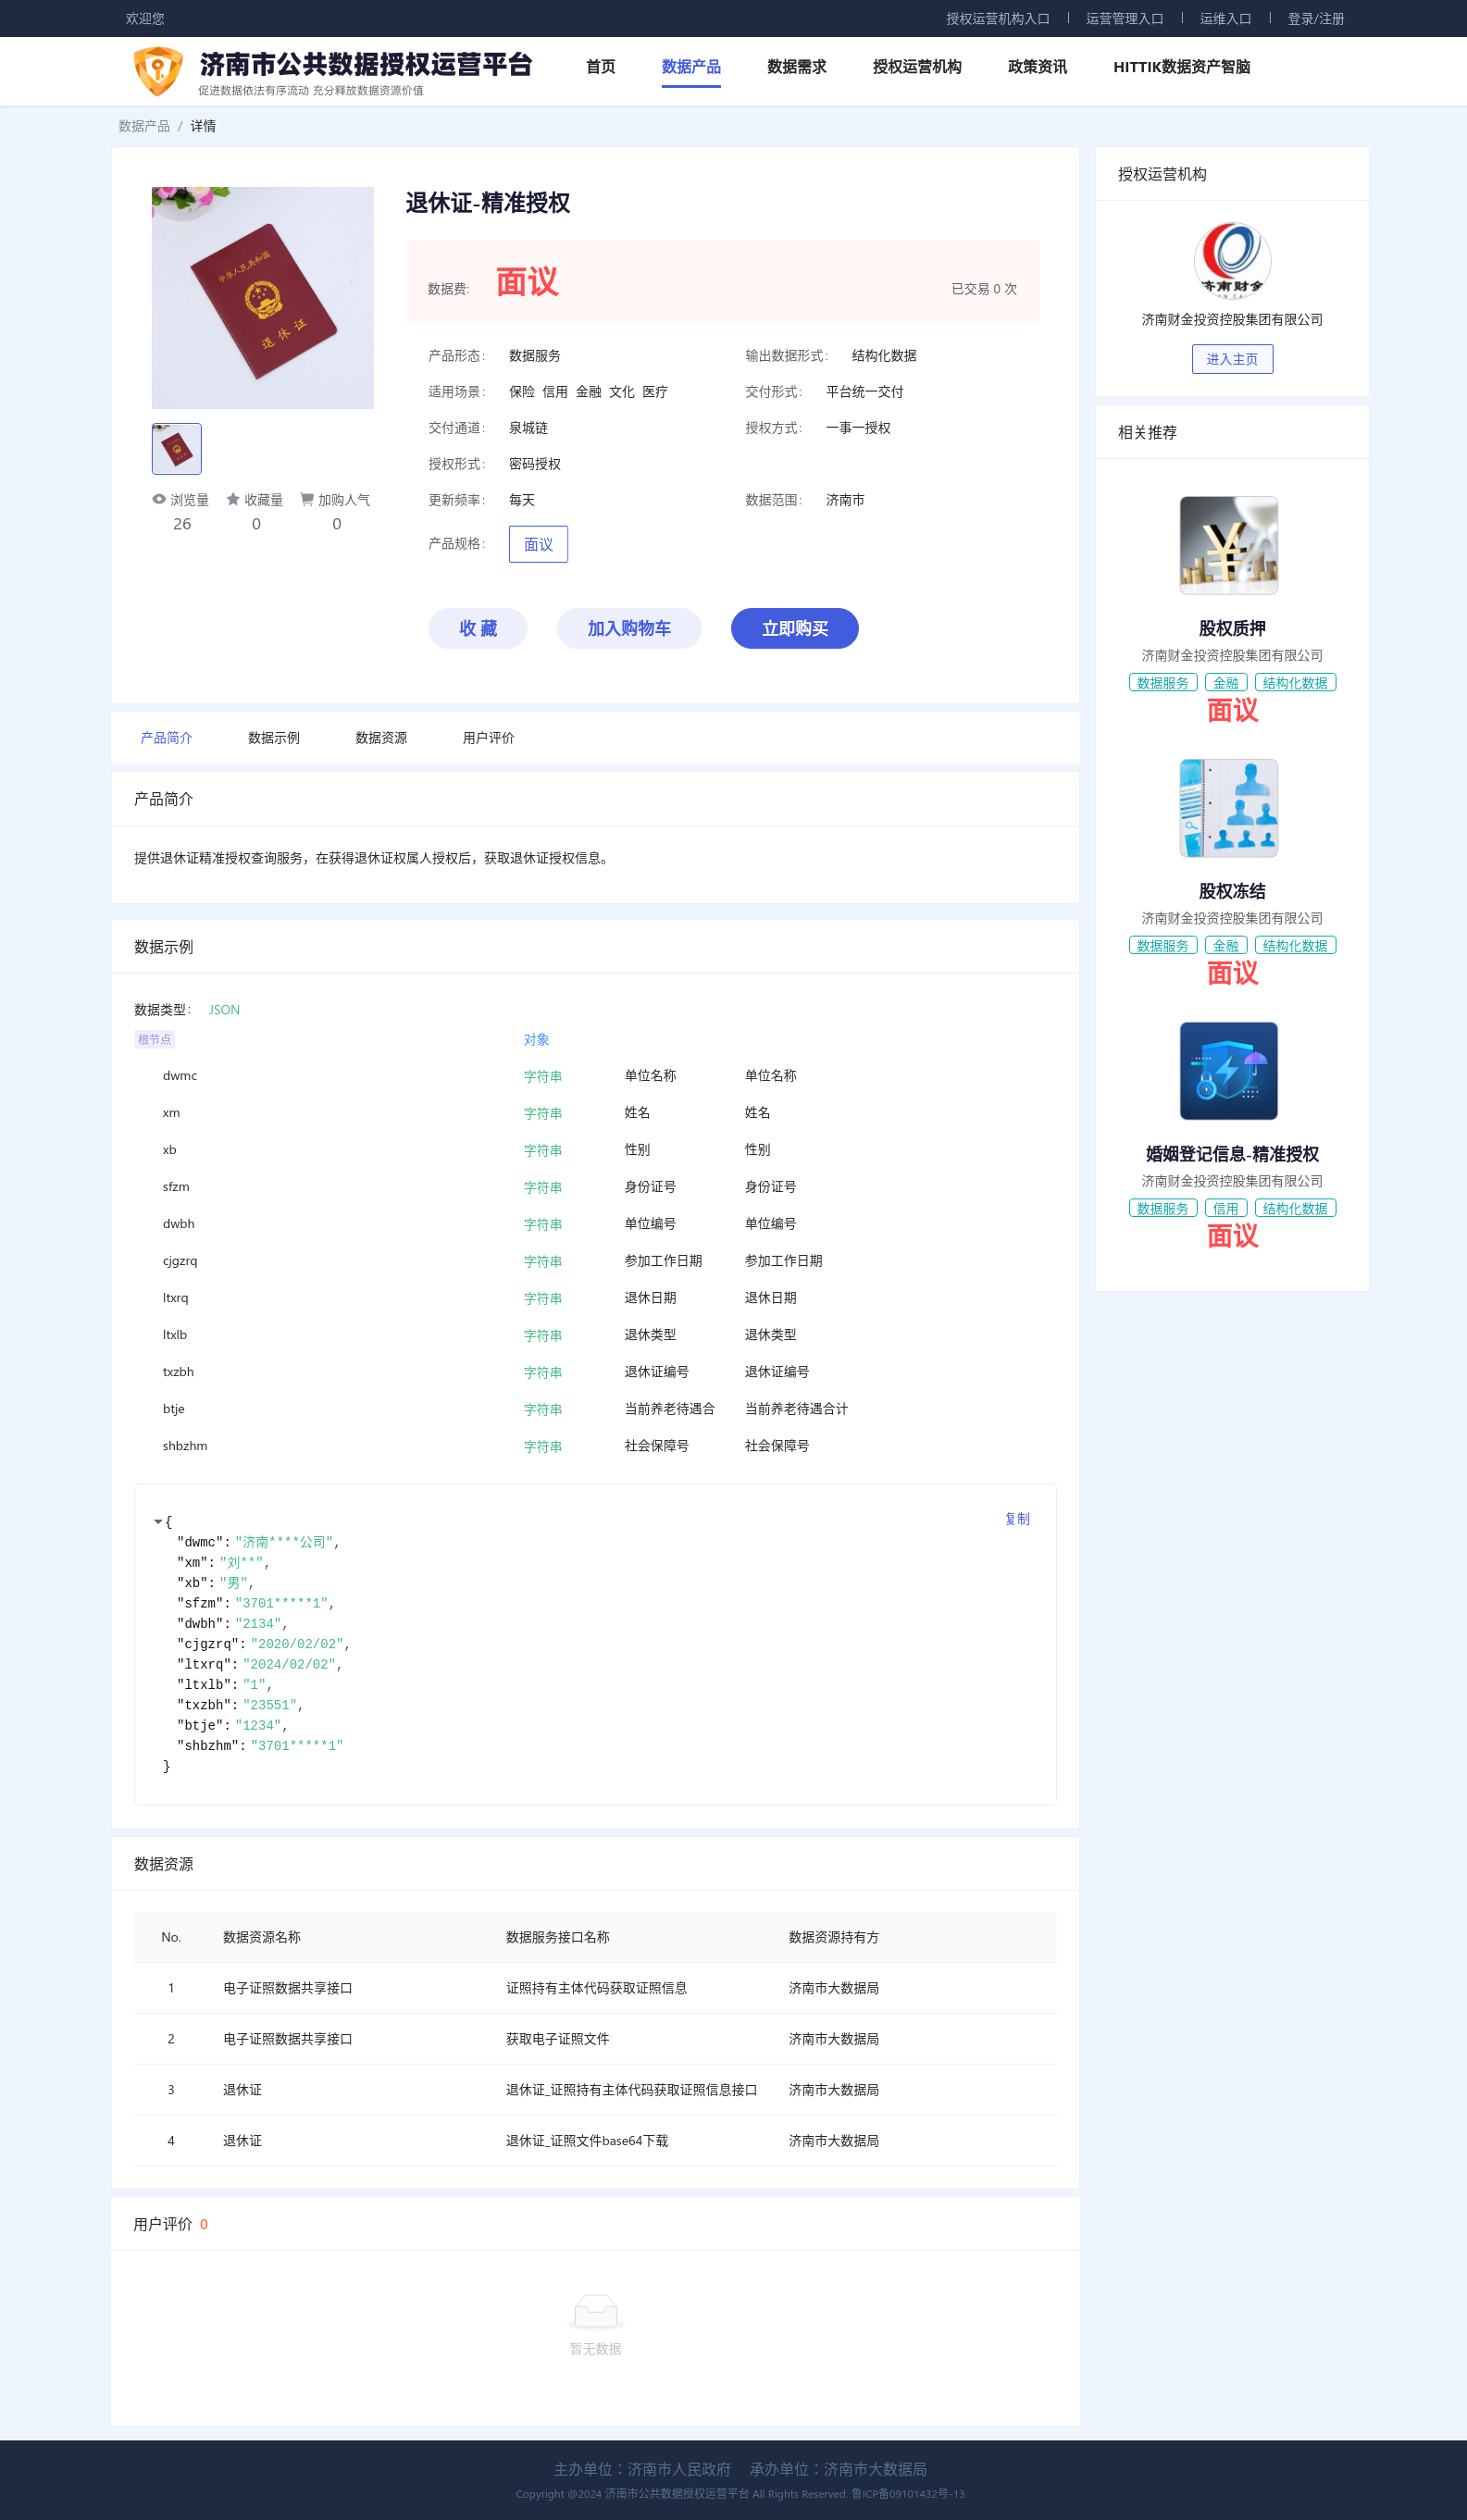Click 证照持有主体代码获取证照信息 interface cell

(x=596, y=1988)
